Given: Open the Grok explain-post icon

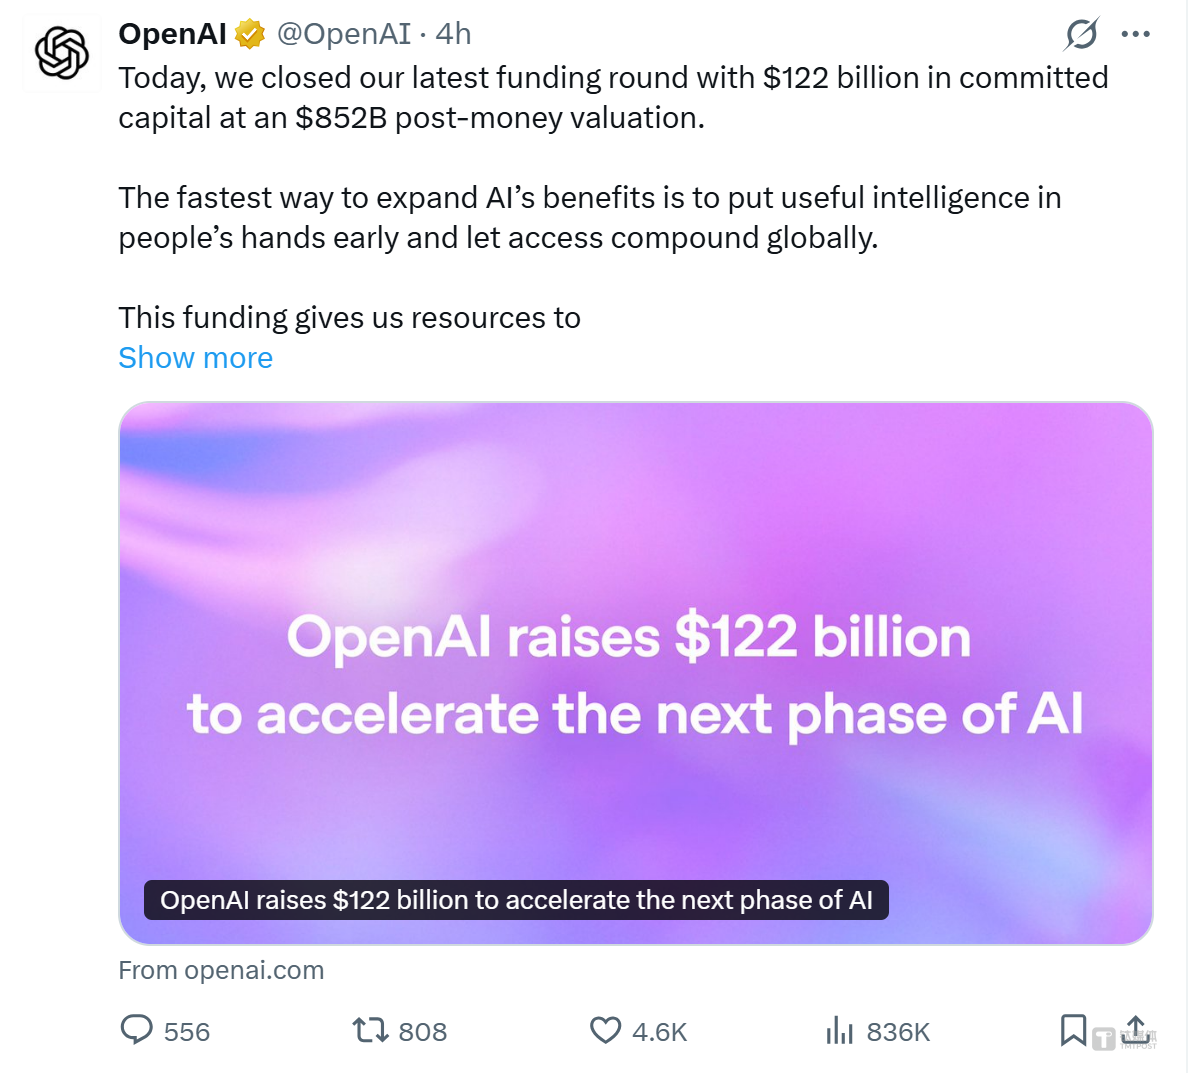Looking at the screenshot, I should click(x=1081, y=34).
